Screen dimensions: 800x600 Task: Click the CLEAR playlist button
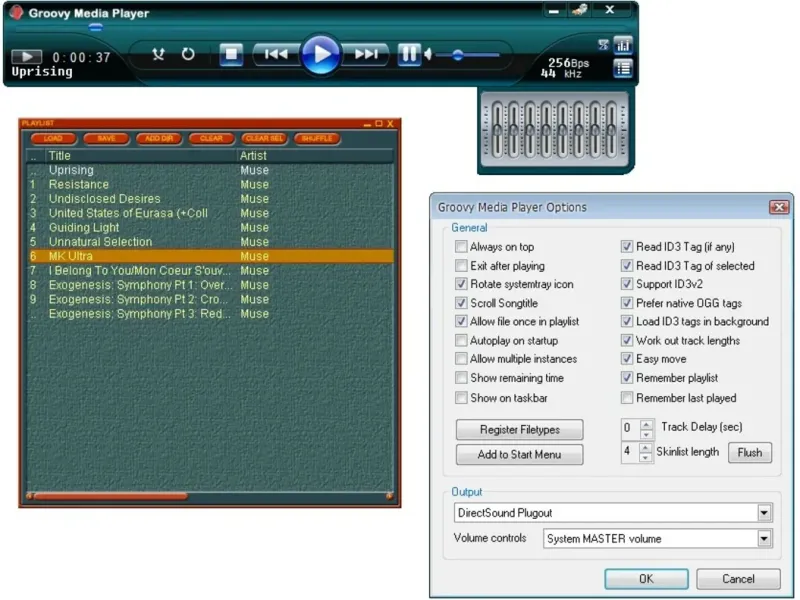211,139
